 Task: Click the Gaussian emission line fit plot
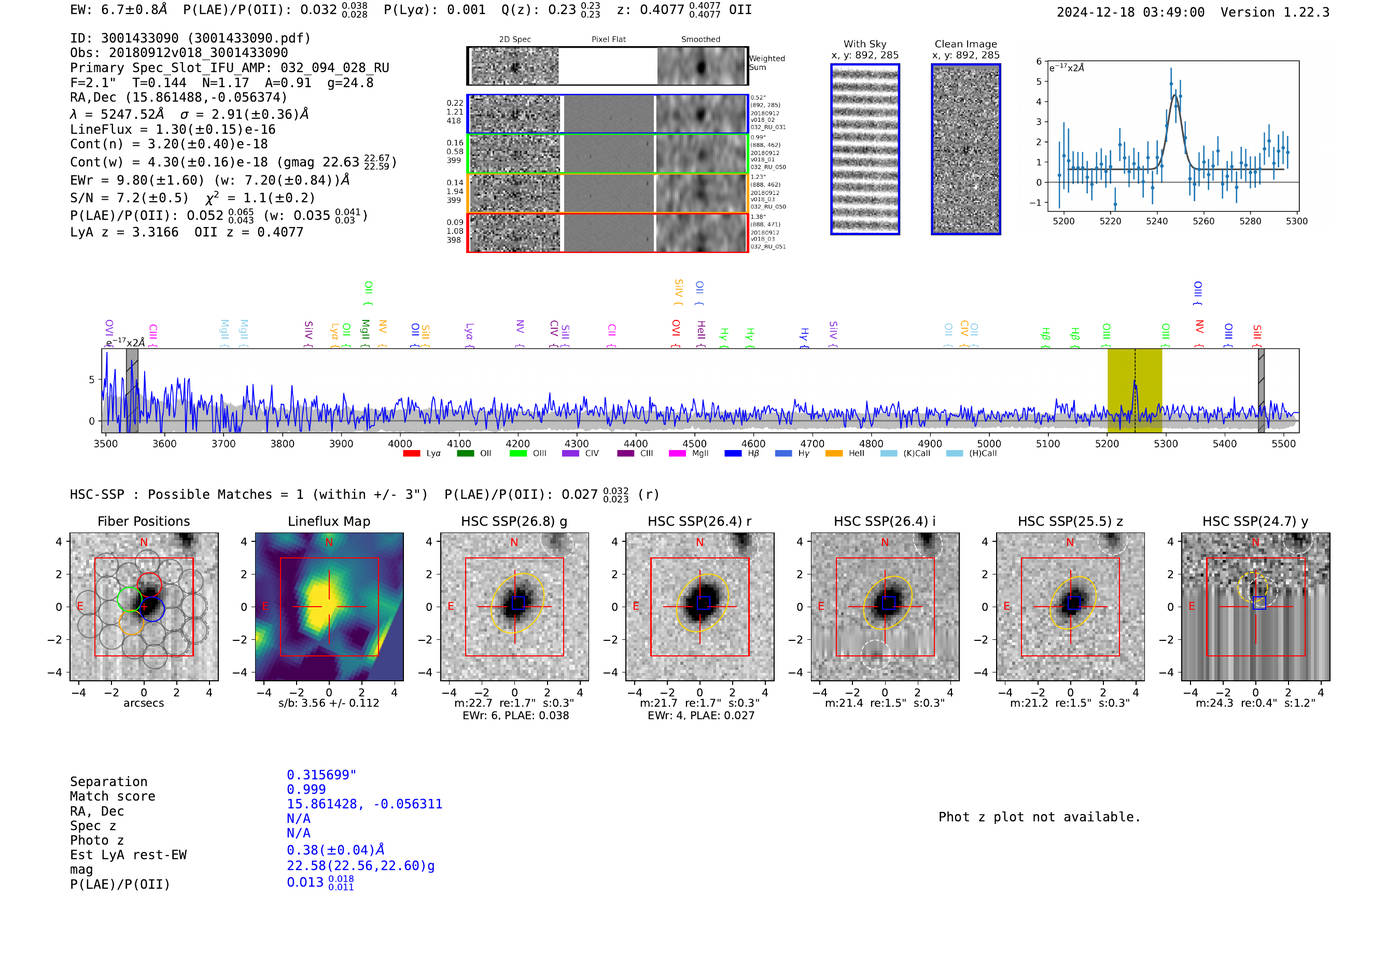[x=1172, y=136]
